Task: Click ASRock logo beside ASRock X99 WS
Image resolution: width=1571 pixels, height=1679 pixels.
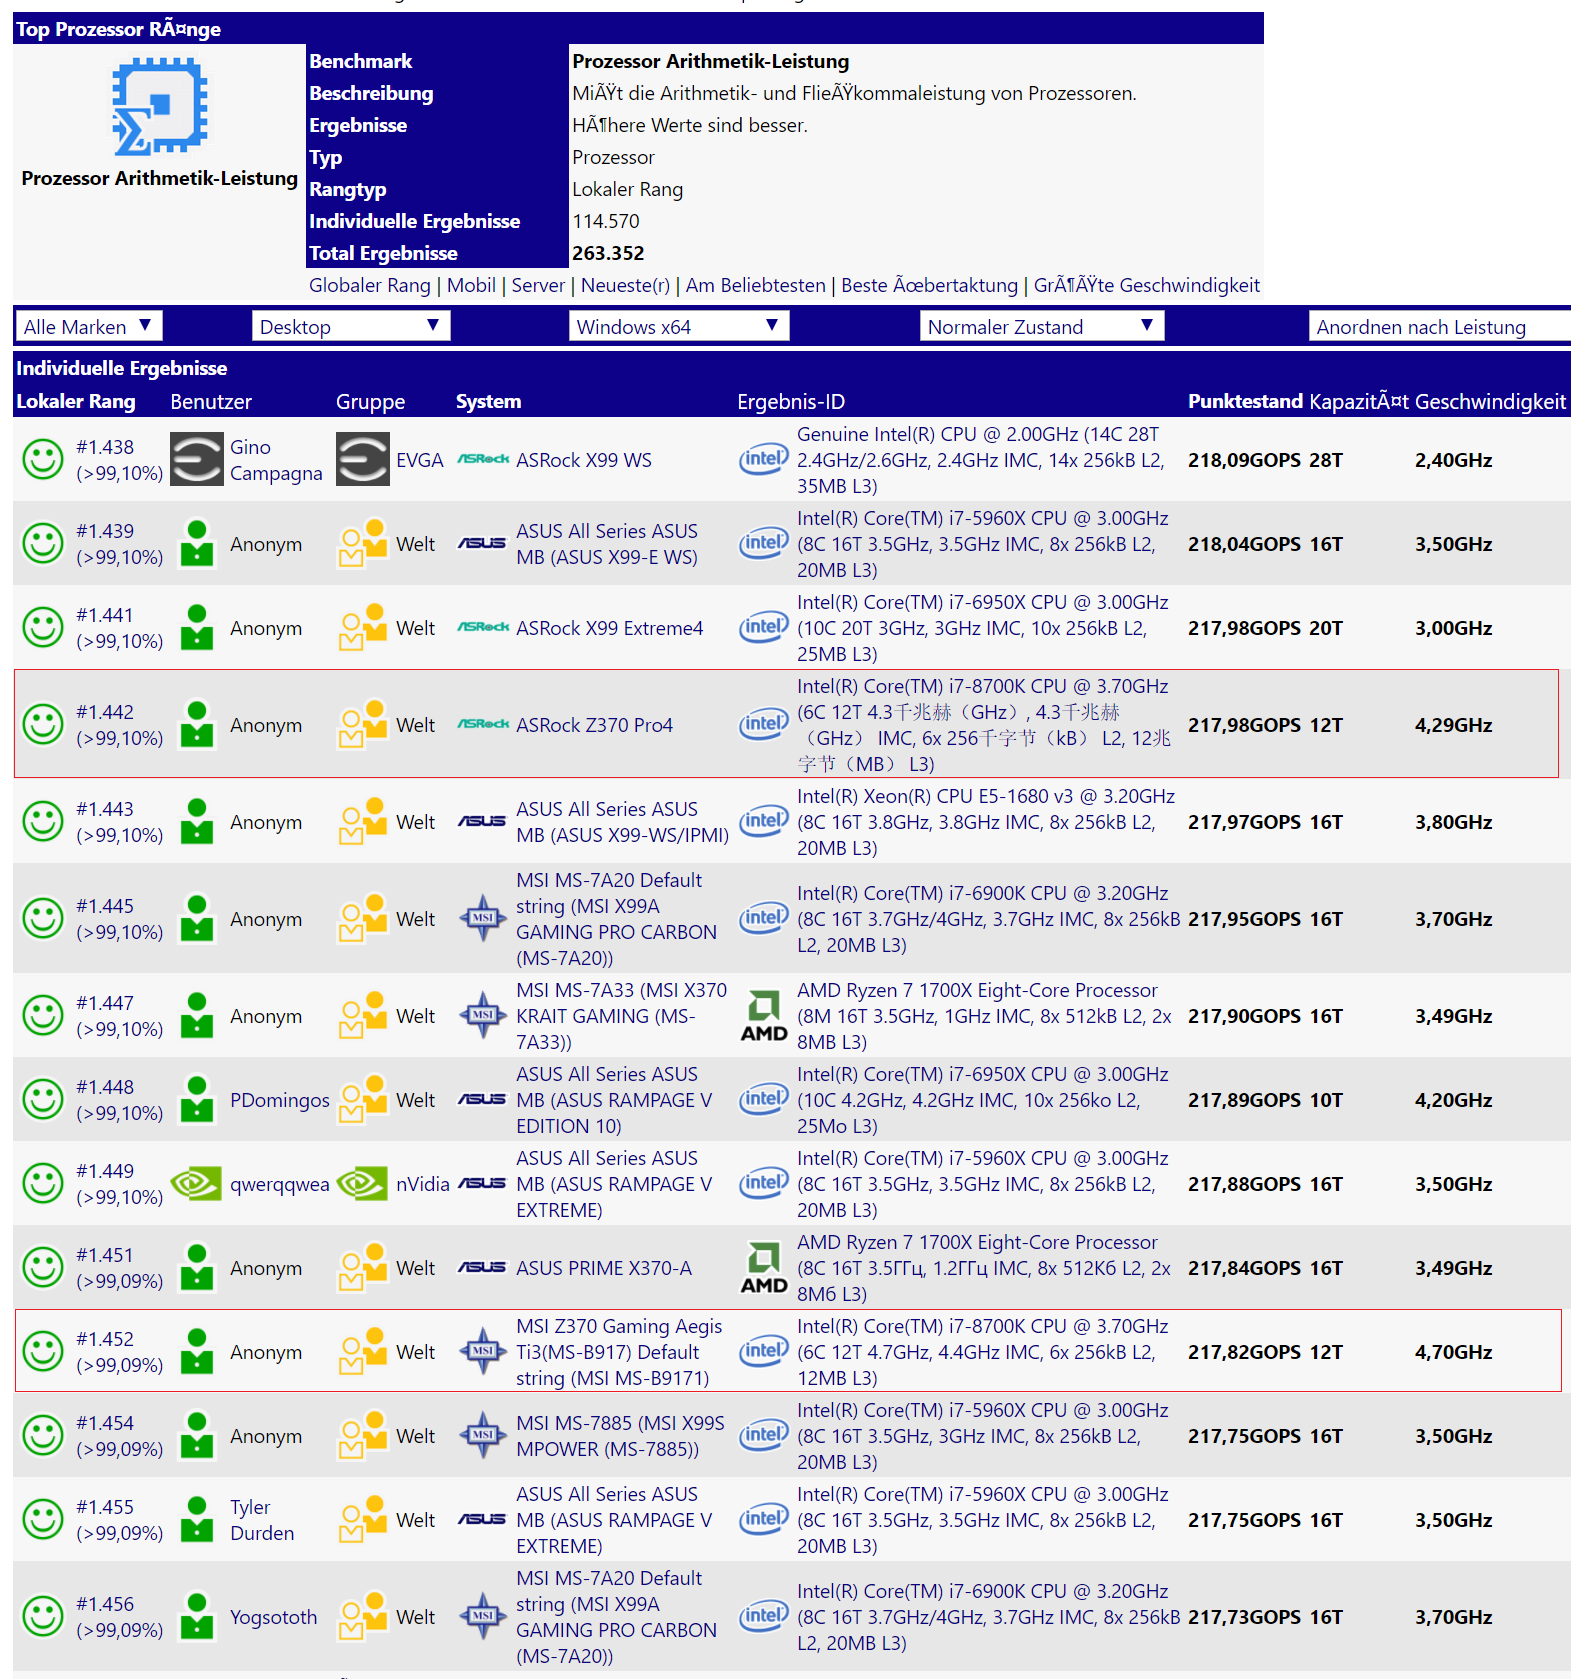Action: point(483,460)
